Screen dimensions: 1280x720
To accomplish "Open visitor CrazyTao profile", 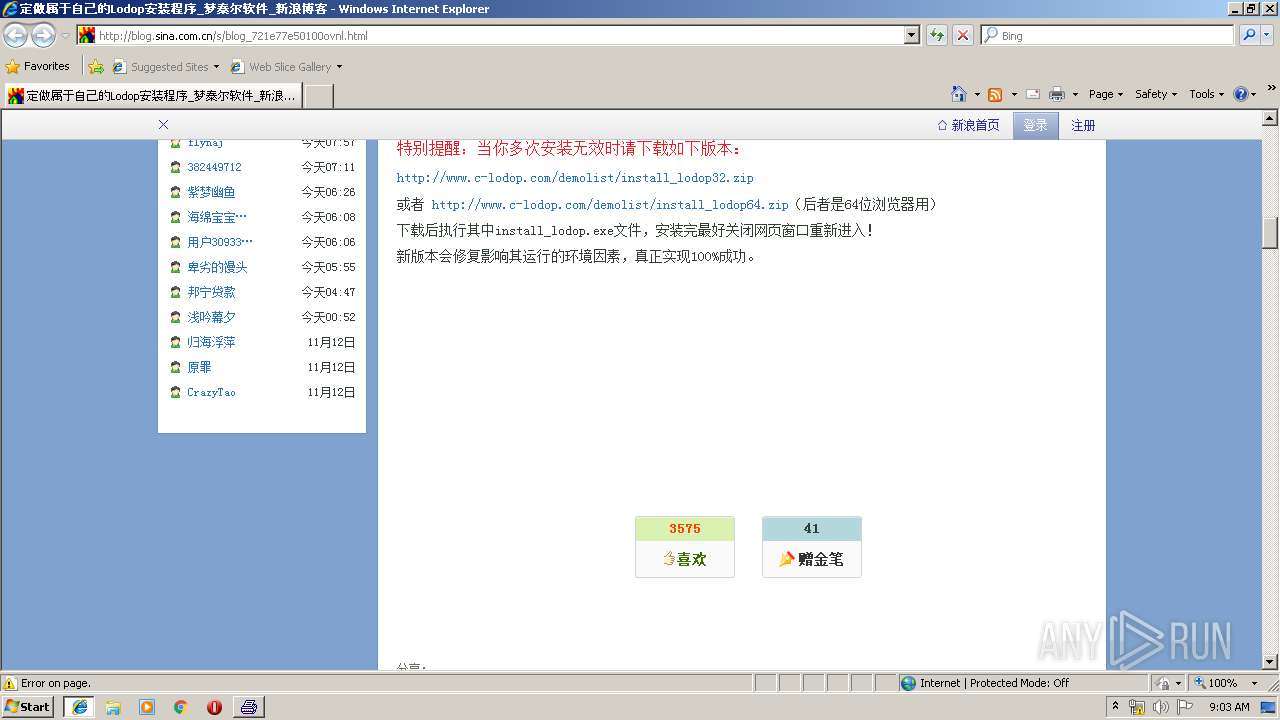I will point(211,392).
